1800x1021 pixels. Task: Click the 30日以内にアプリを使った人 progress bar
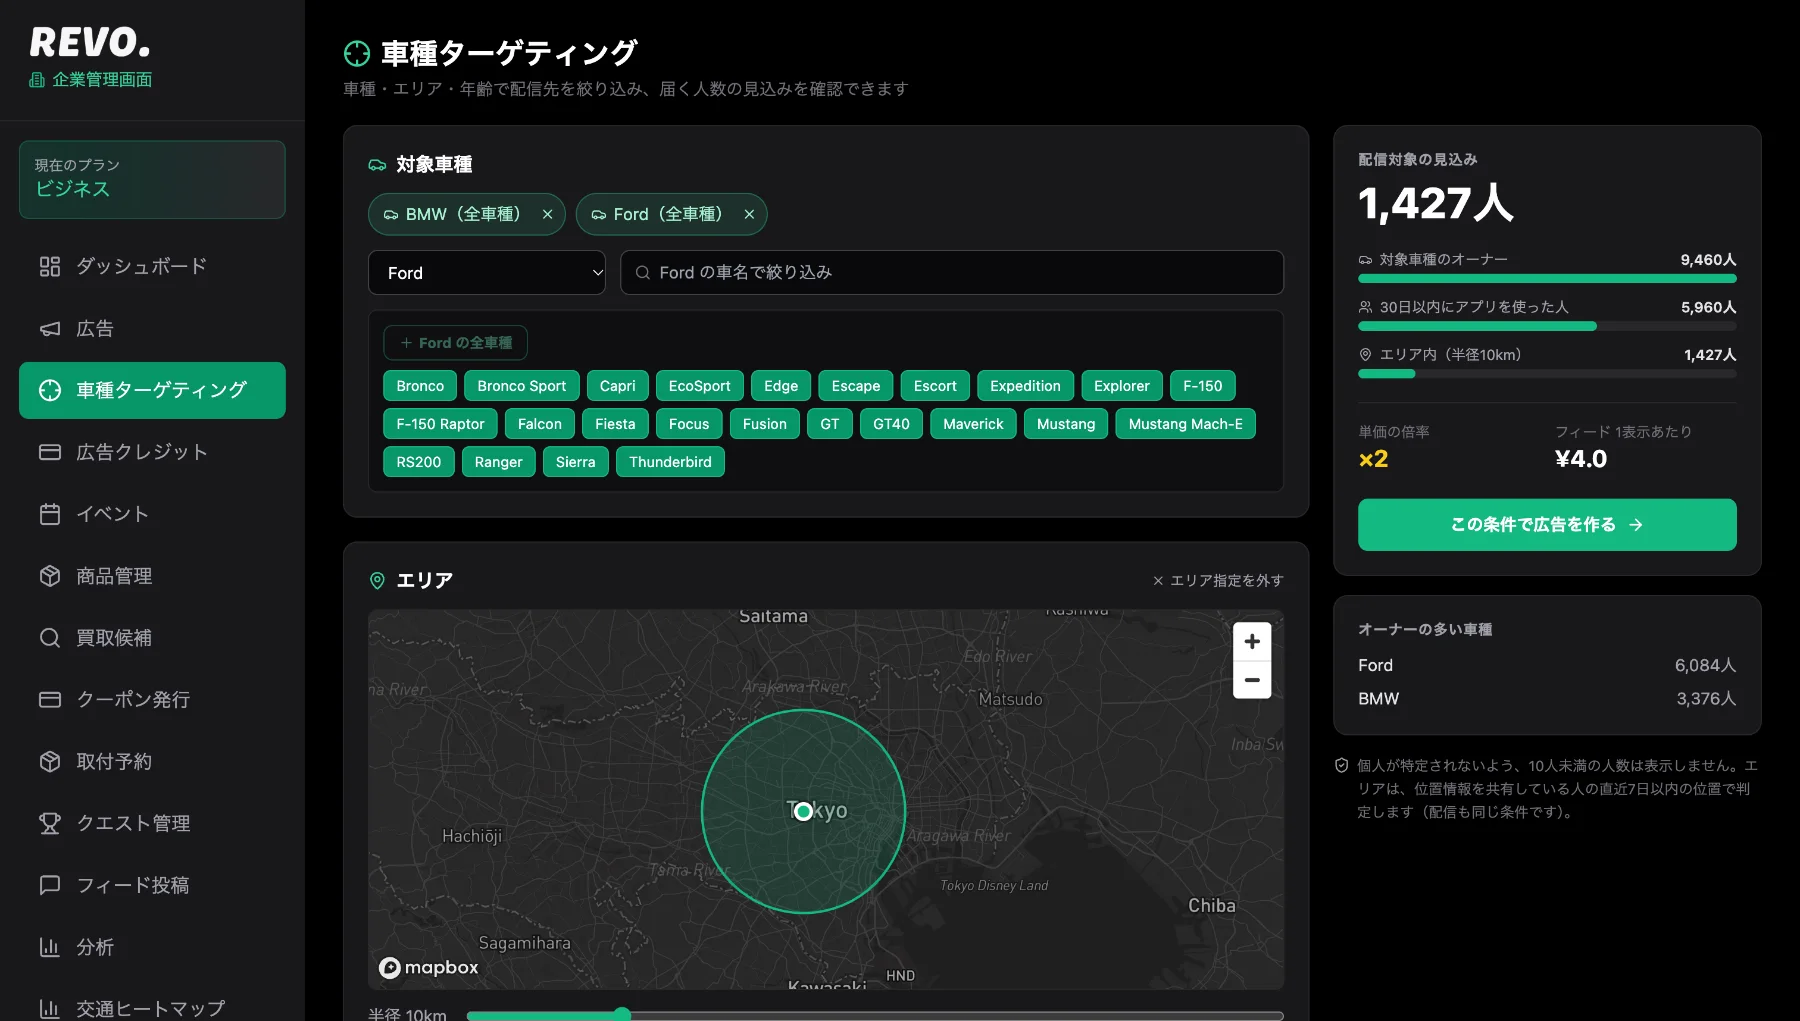[x=1547, y=326]
